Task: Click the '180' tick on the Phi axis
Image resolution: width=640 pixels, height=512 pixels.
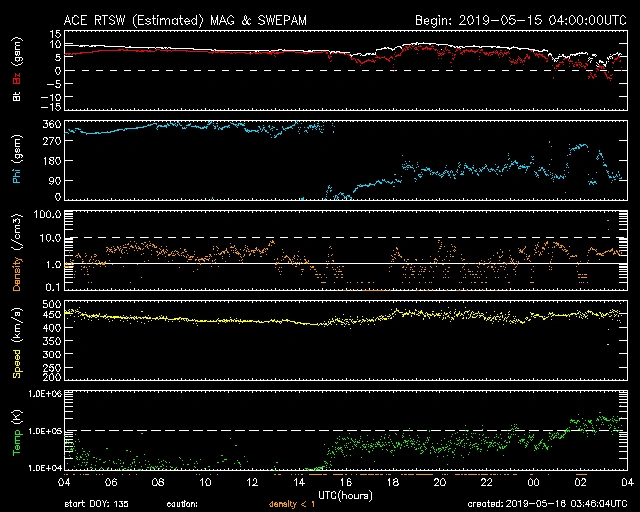Action: (52, 161)
